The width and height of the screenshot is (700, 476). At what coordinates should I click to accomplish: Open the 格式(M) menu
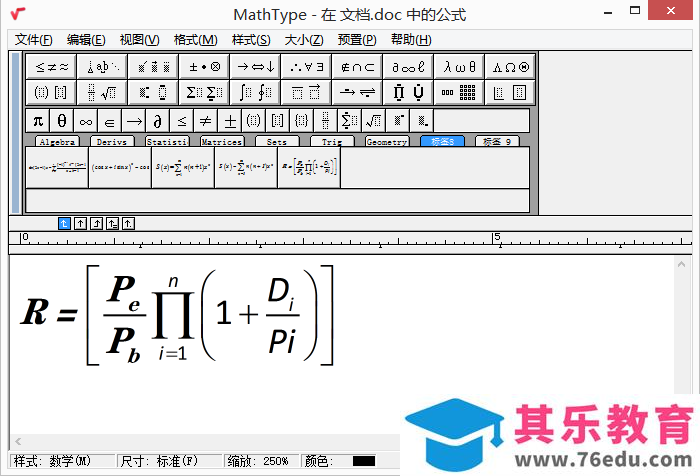click(x=196, y=40)
